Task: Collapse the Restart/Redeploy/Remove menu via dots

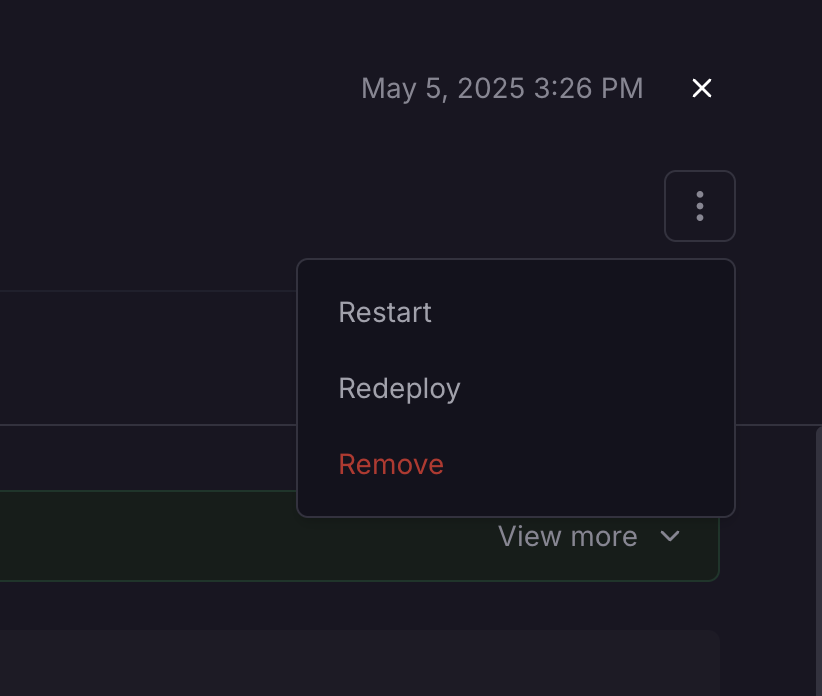Action: pos(700,206)
